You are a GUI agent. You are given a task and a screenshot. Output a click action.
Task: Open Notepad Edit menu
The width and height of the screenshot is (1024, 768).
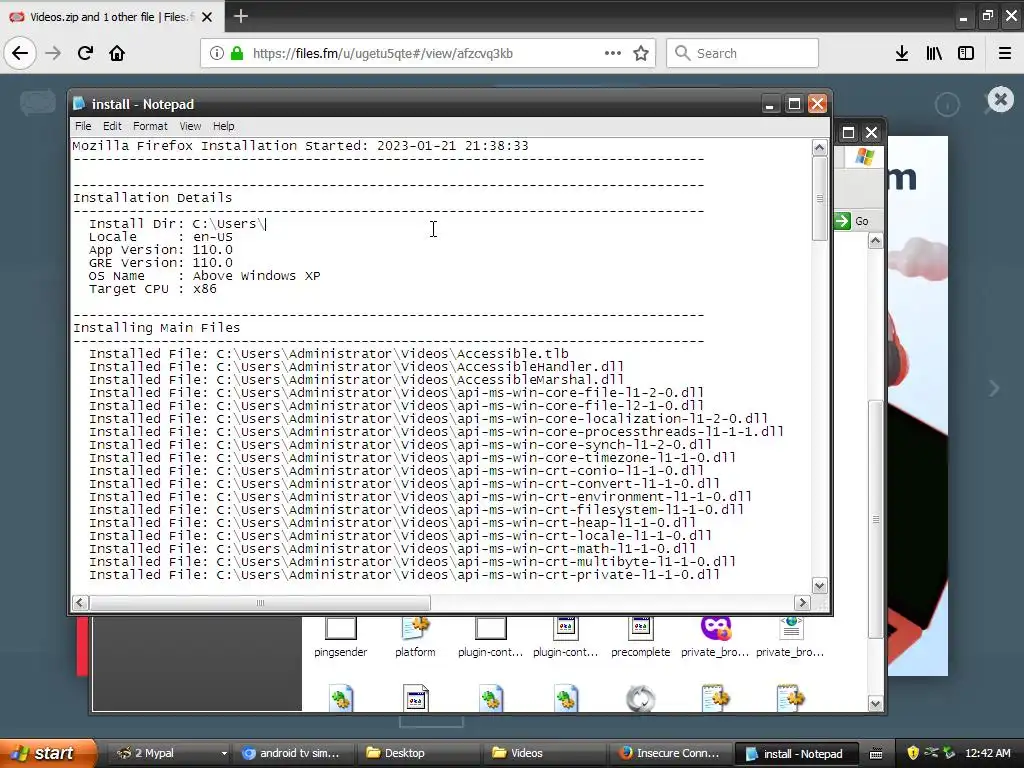[x=112, y=126]
